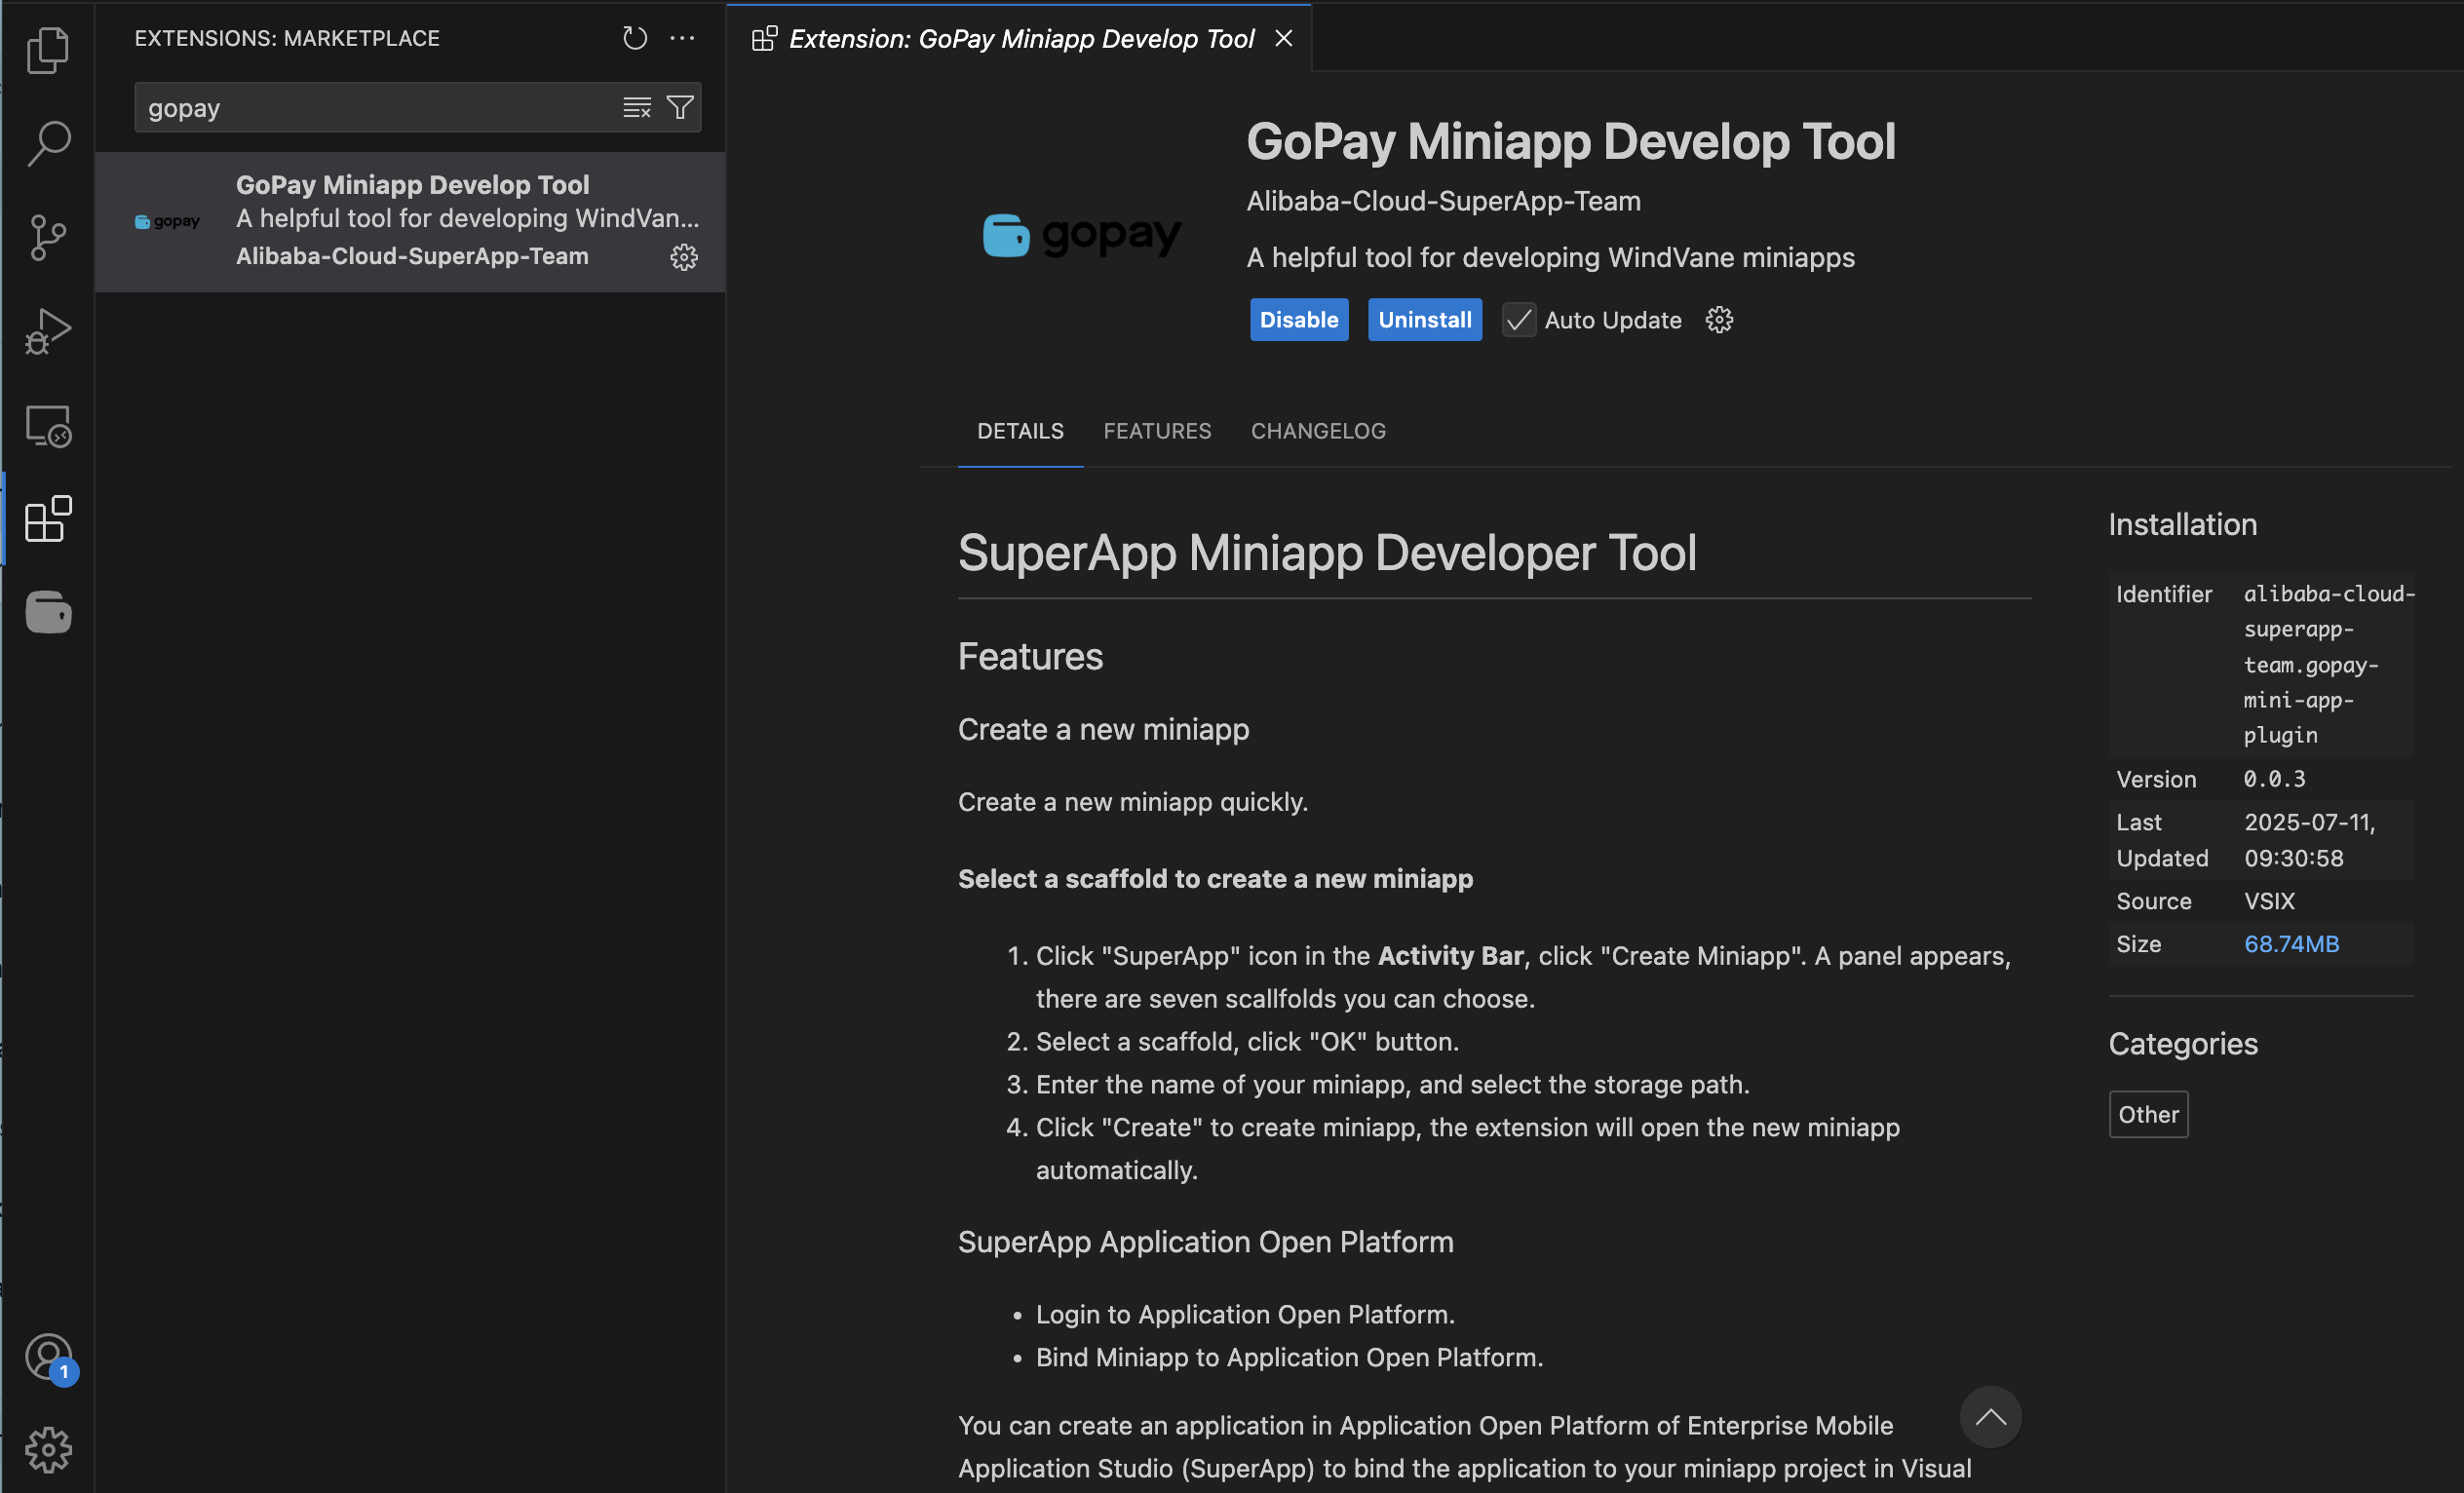Click the EXTENSIONS: MARKETPLACE panel title

(287, 38)
